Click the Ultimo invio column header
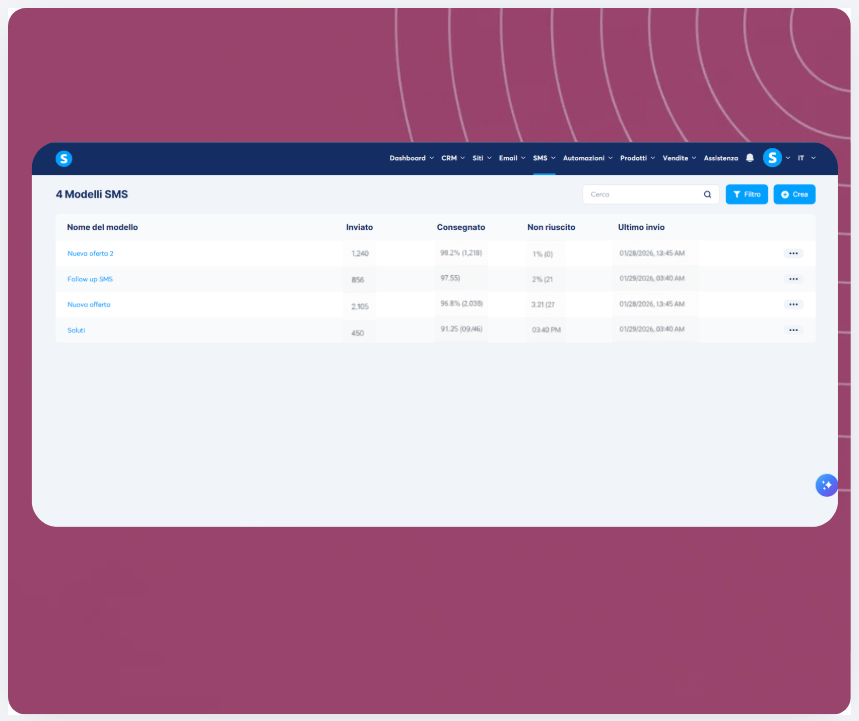 642,227
